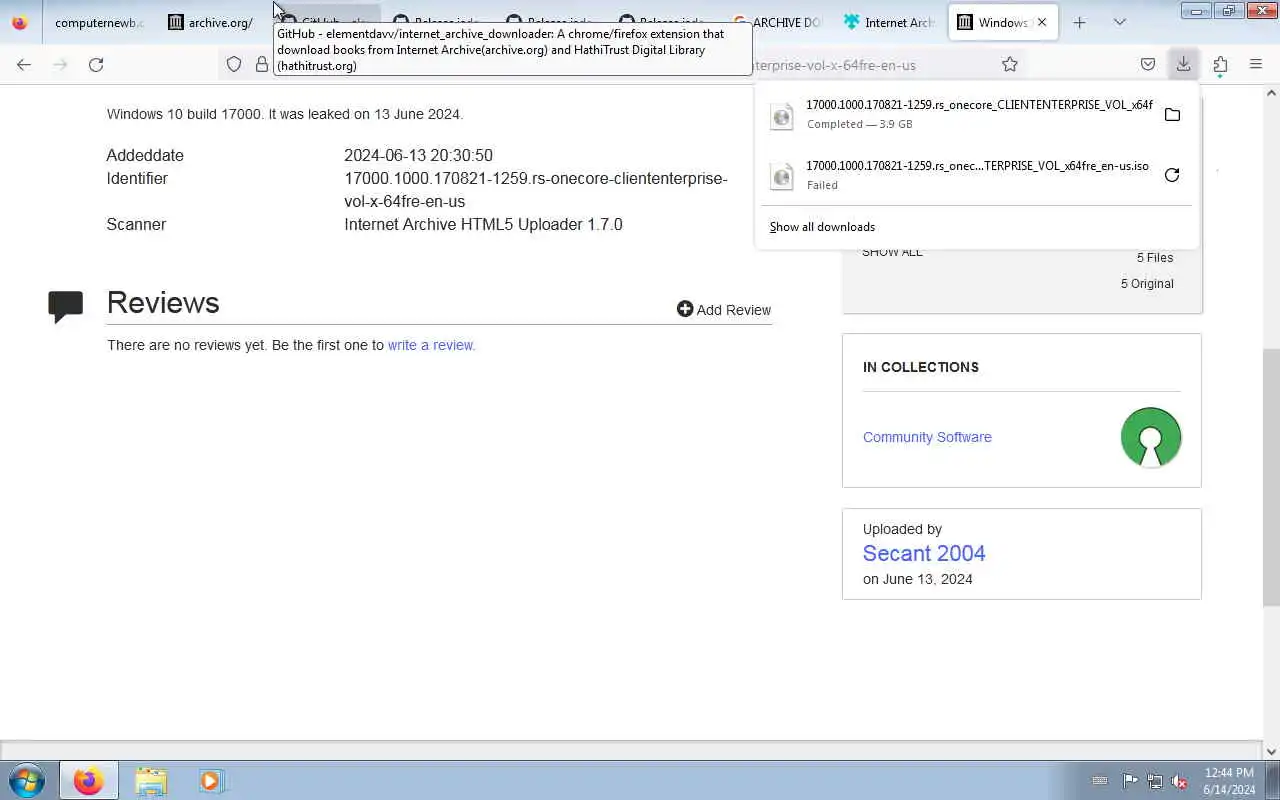Click Internet Archive HTML5 Uploader 1.7.0 text
1280x800 pixels.
pyautogui.click(x=483, y=224)
